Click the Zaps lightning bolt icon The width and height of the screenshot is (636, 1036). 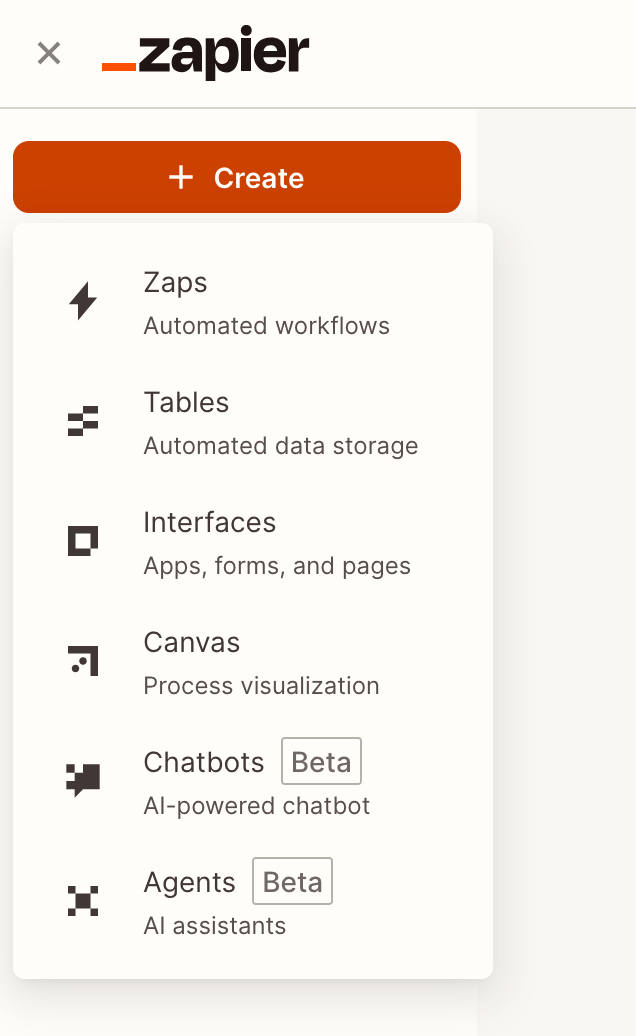(83, 301)
